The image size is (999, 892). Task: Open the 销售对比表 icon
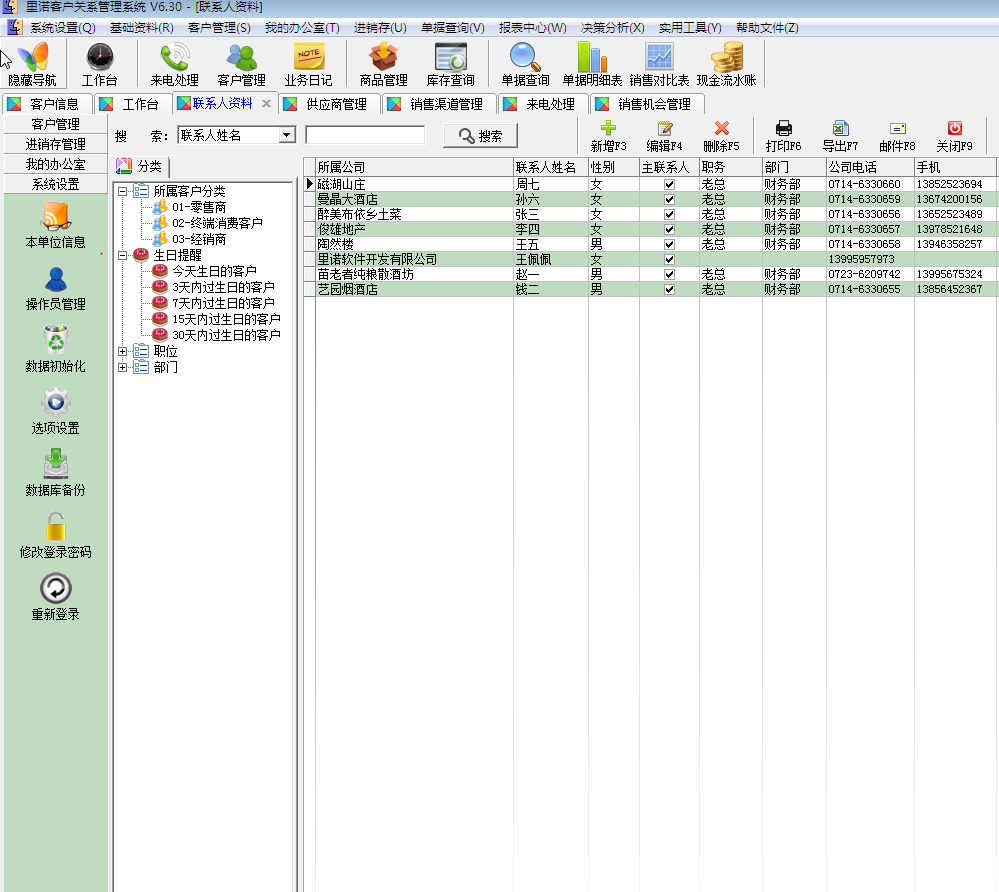click(x=659, y=64)
